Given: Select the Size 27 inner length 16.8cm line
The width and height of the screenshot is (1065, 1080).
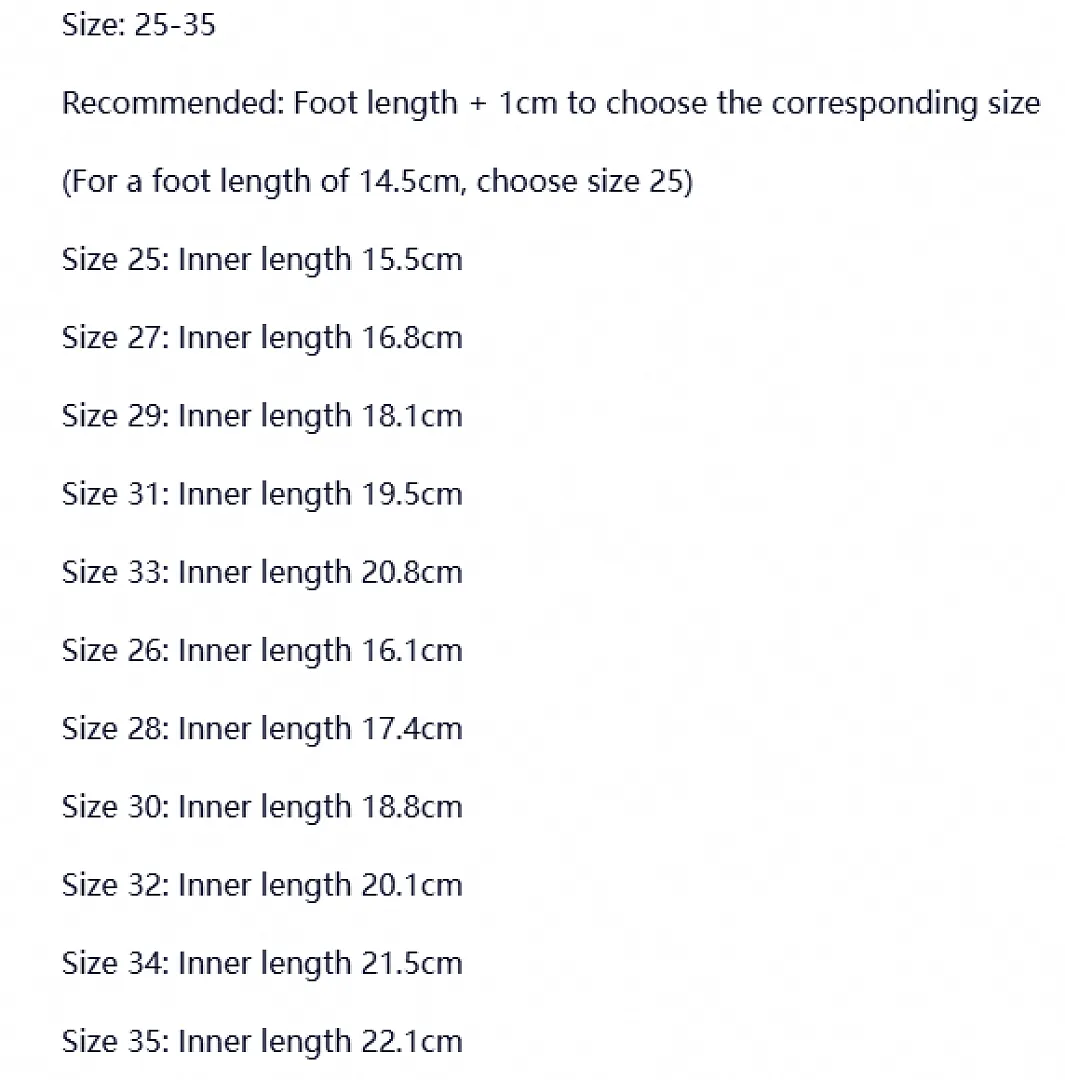Looking at the screenshot, I should [262, 338].
